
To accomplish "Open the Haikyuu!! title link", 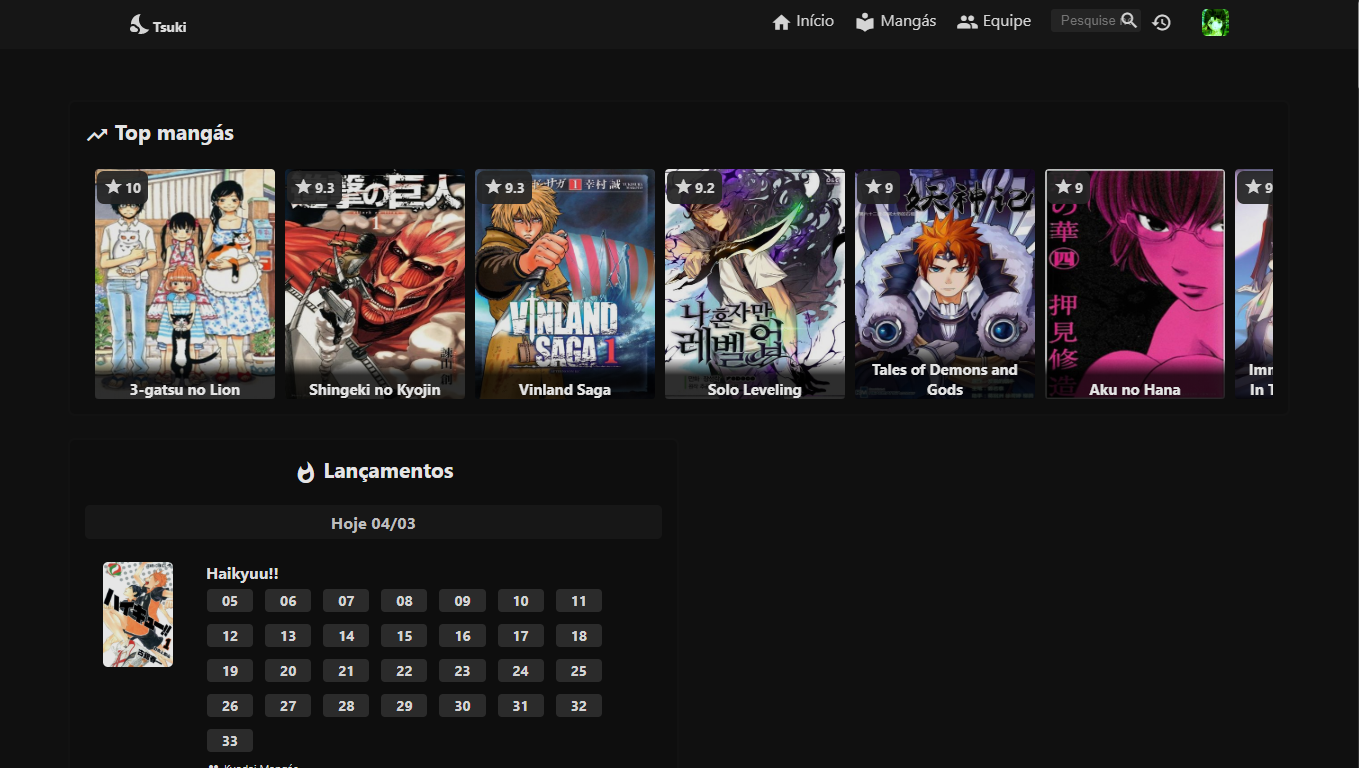I will 242,573.
